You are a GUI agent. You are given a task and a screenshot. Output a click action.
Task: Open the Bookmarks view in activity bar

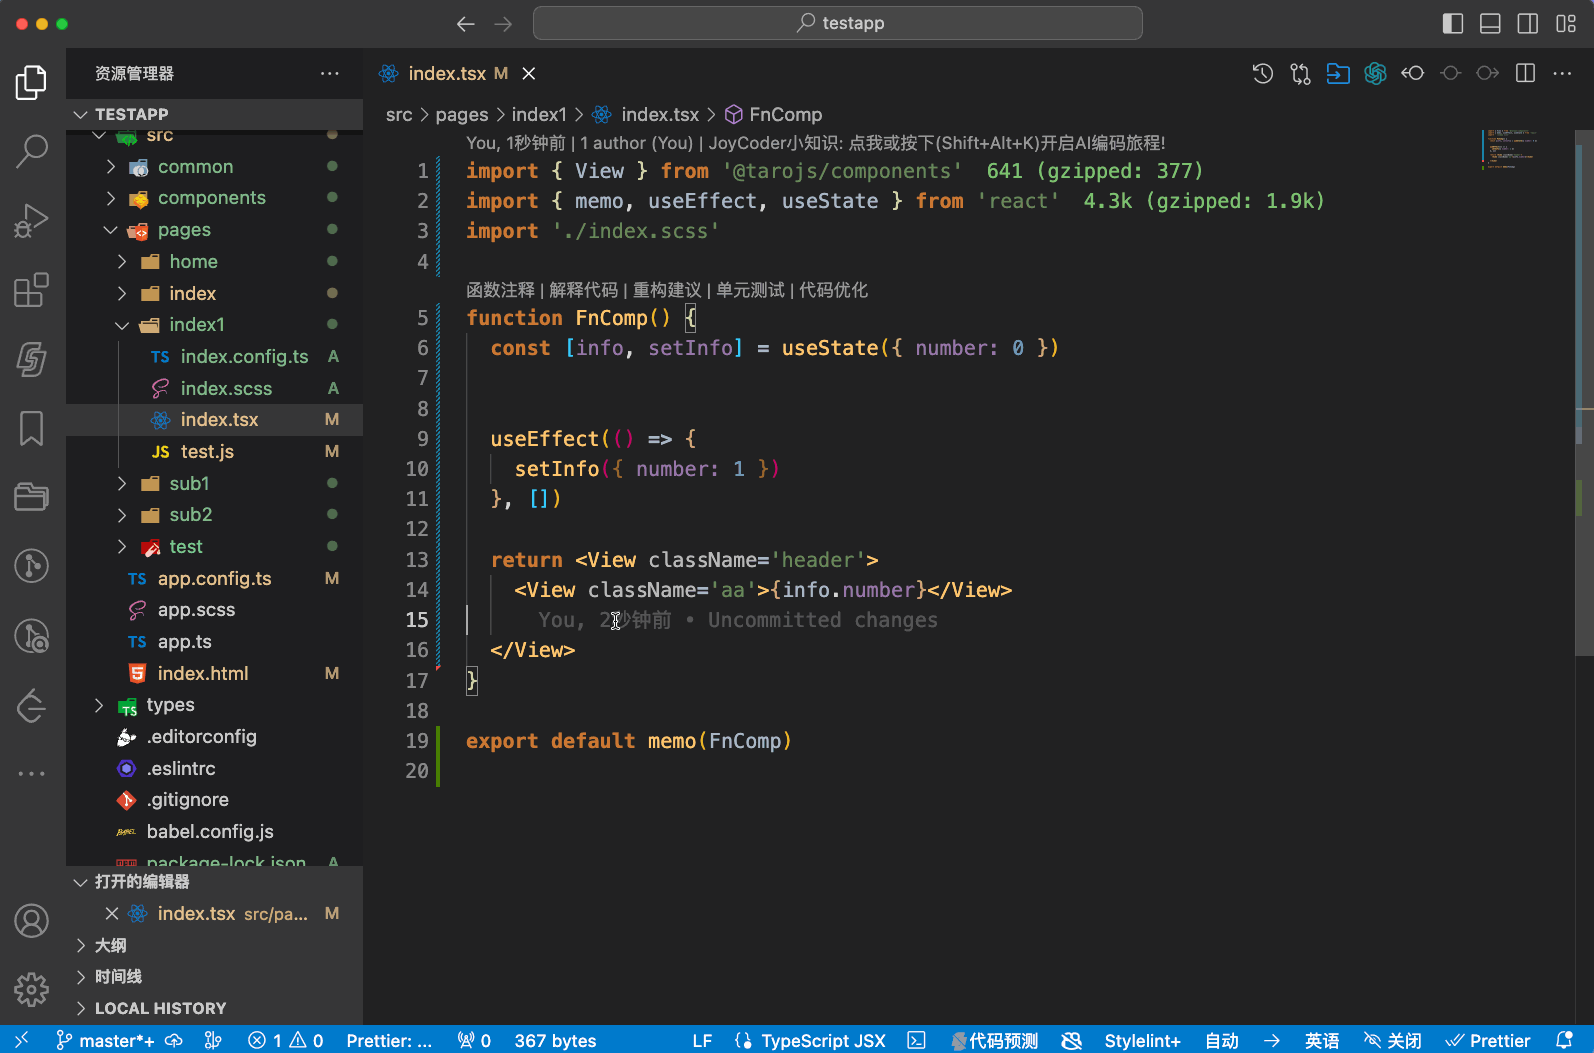(x=31, y=428)
